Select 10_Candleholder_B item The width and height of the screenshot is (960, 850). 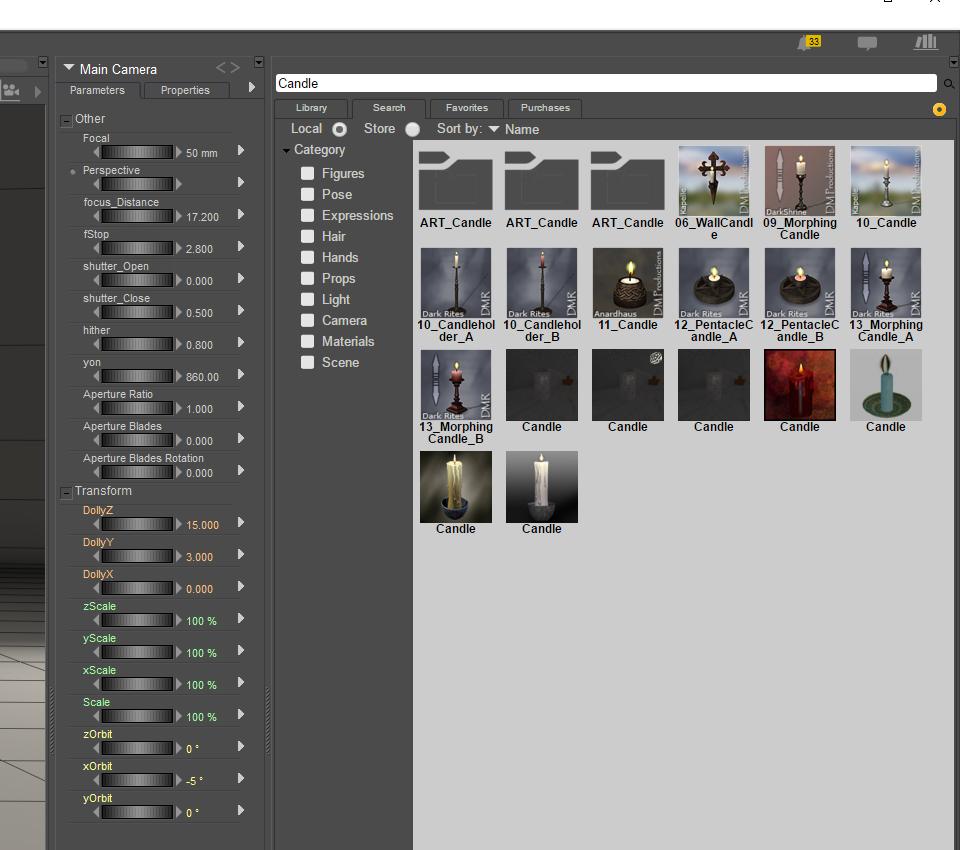pyautogui.click(x=541, y=283)
